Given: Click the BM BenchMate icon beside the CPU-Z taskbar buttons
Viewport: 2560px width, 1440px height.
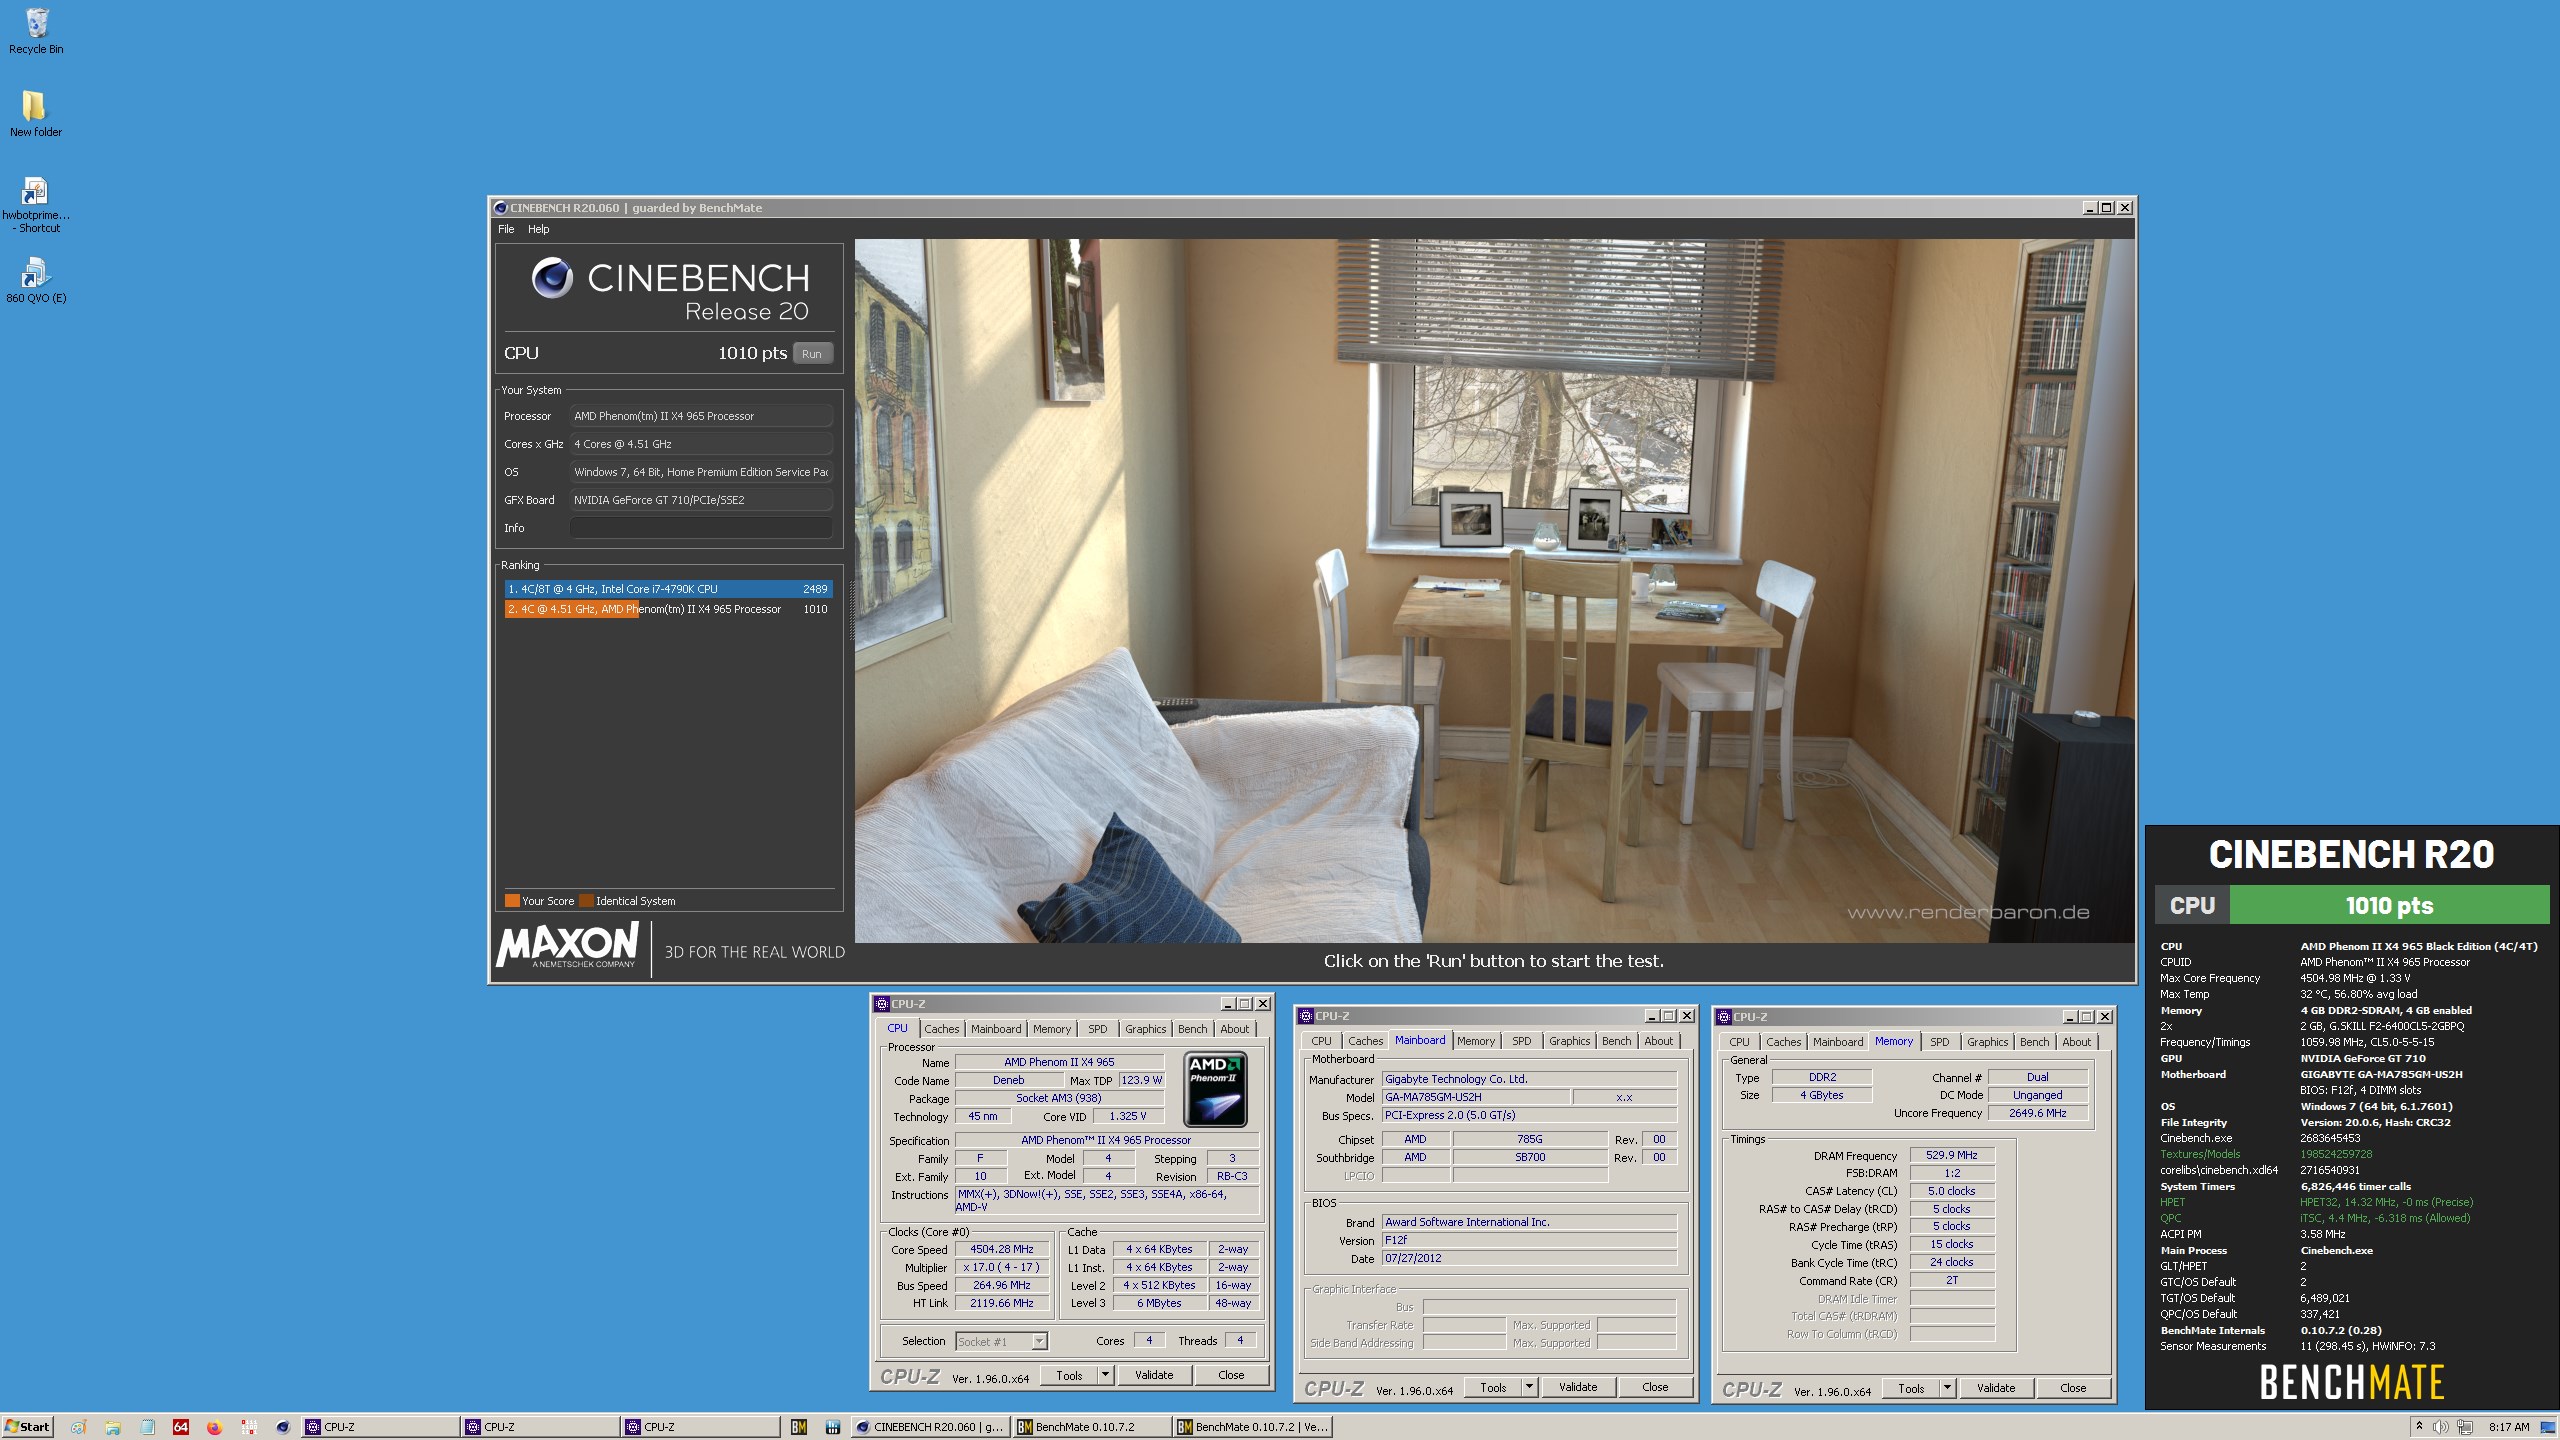Looking at the screenshot, I should tap(799, 1427).
